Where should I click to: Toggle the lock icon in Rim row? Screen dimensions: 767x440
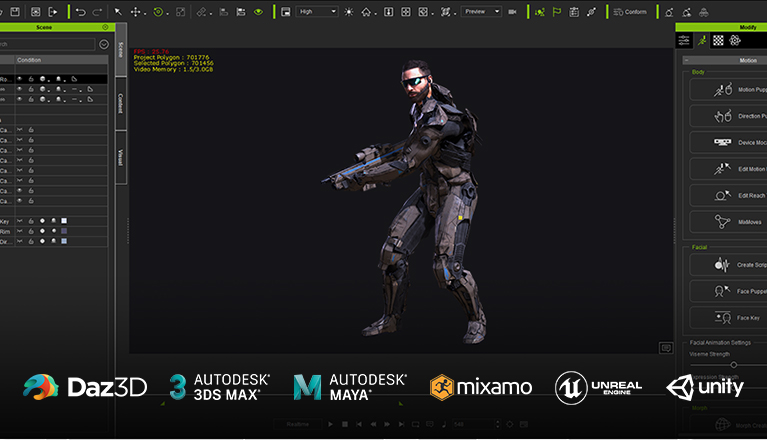click(31, 231)
